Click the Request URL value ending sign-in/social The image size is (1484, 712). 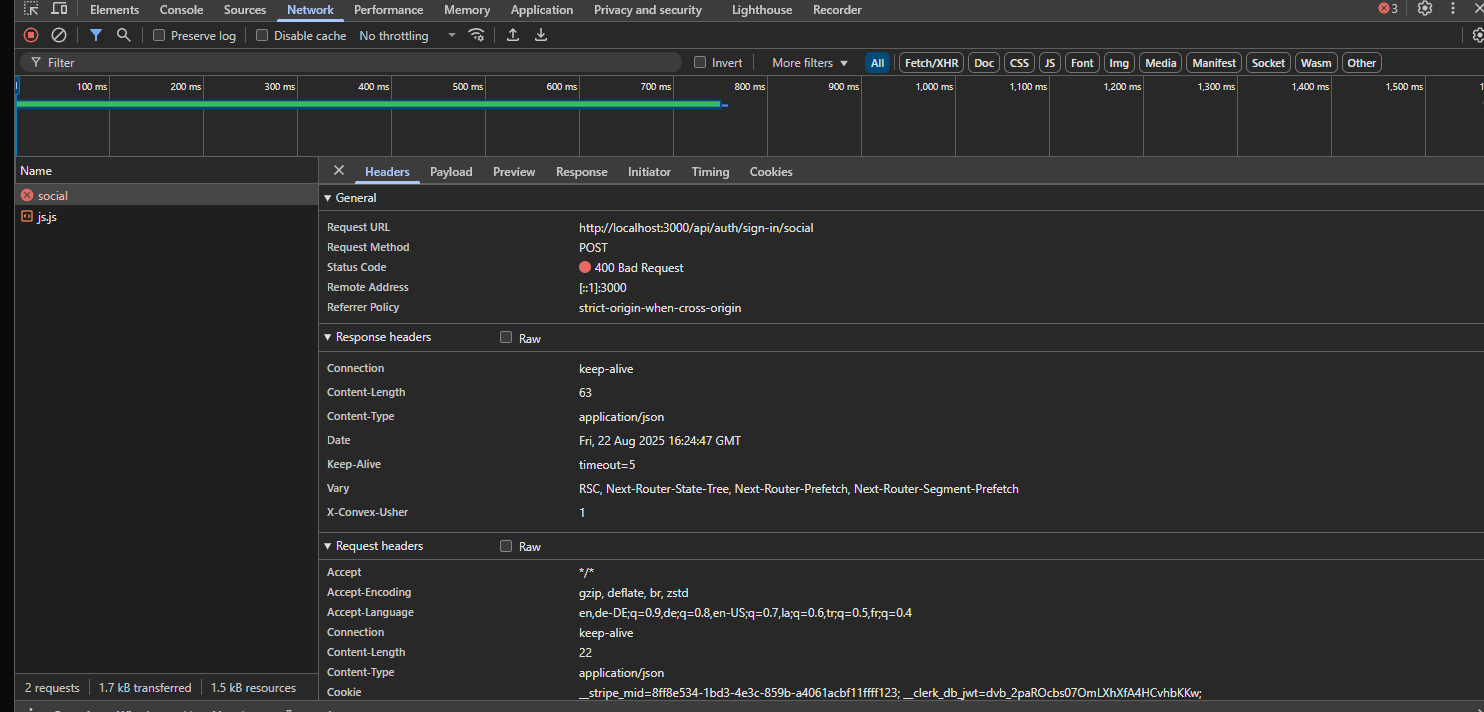696,228
